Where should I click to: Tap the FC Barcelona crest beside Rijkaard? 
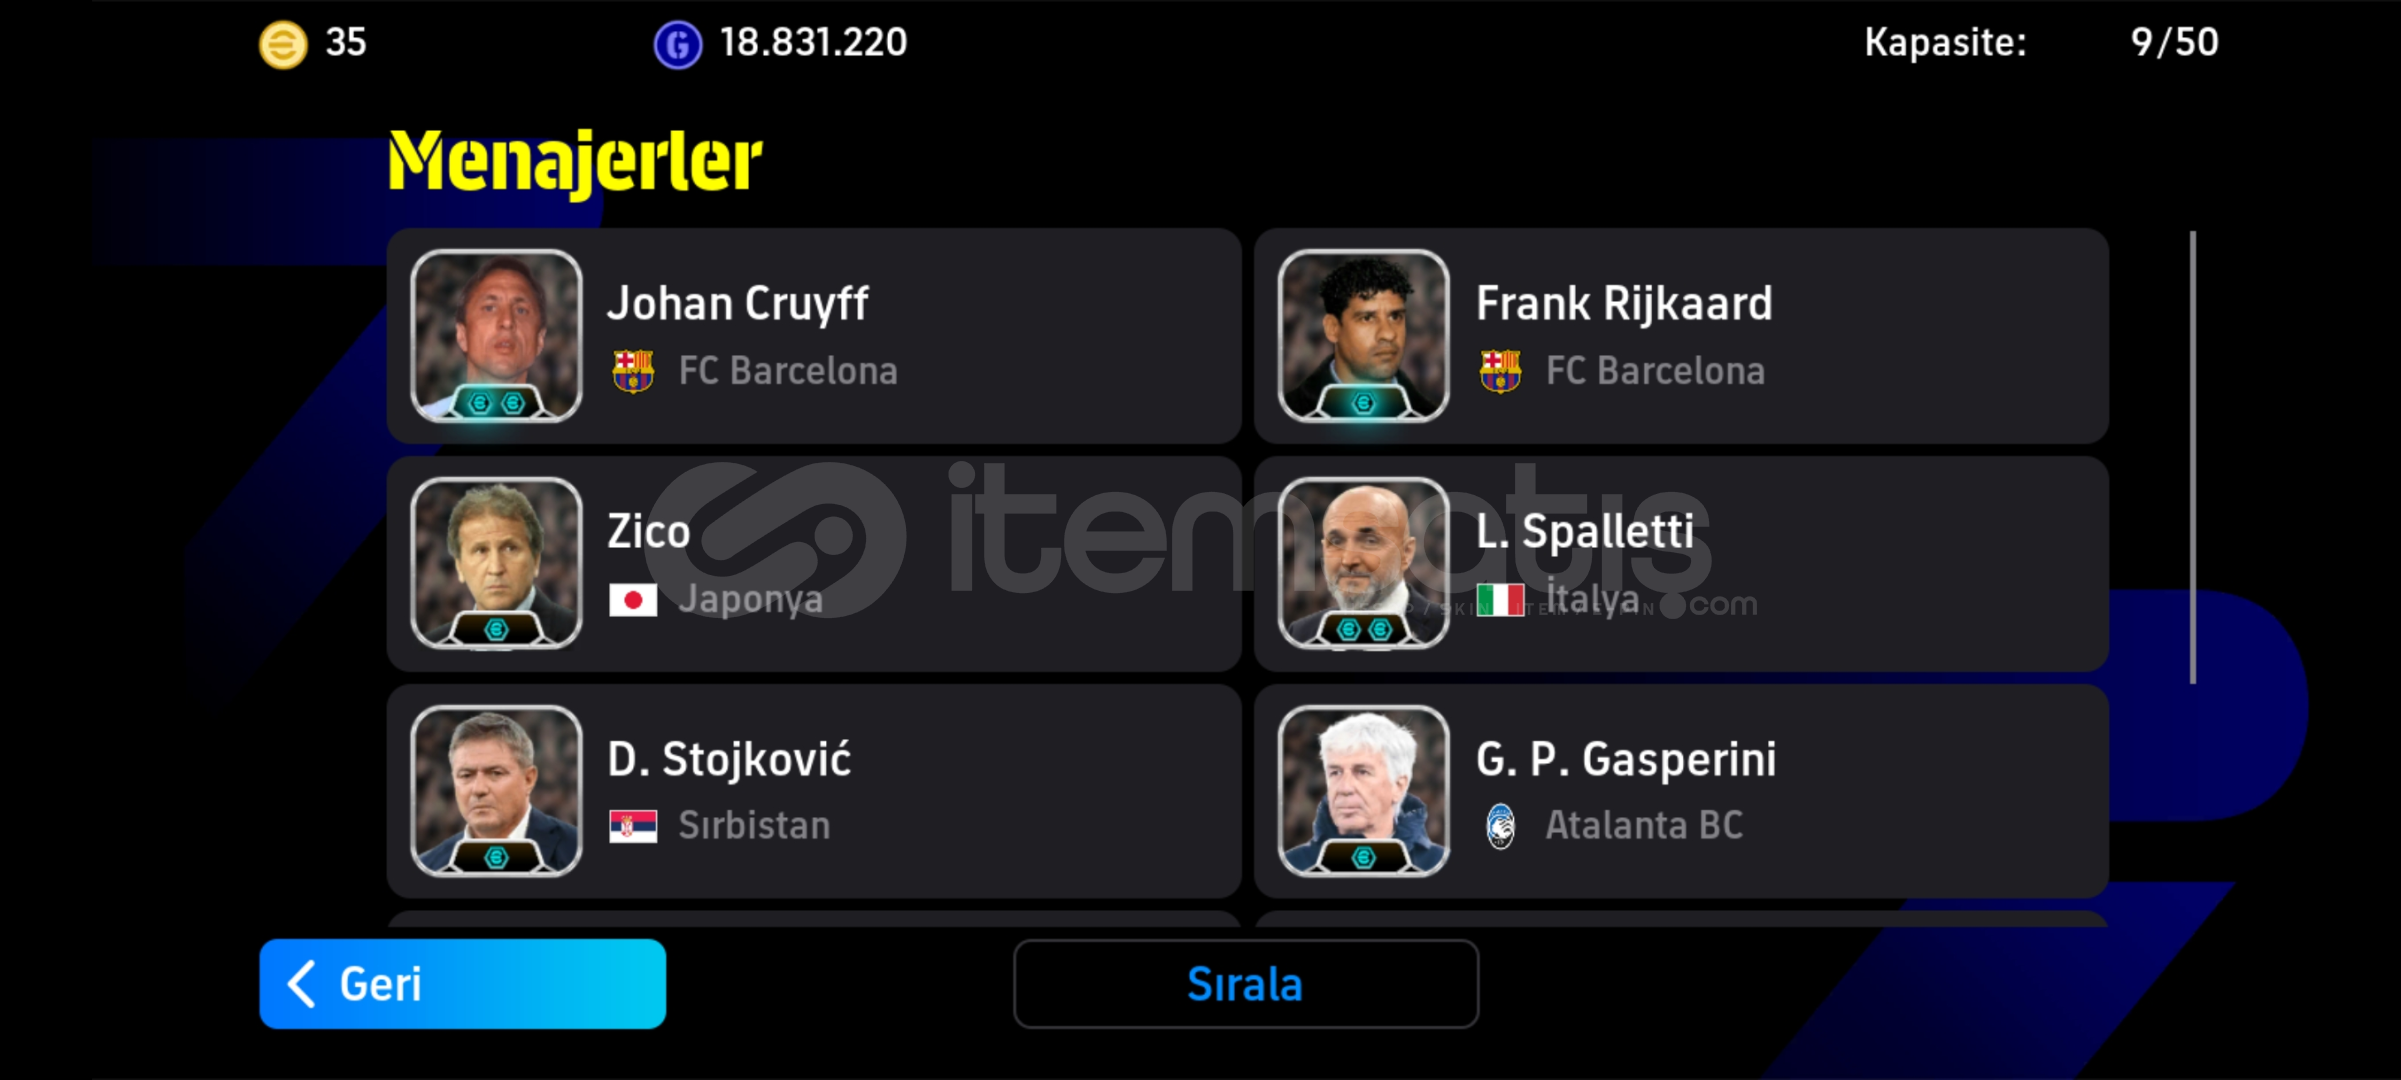(x=1500, y=371)
